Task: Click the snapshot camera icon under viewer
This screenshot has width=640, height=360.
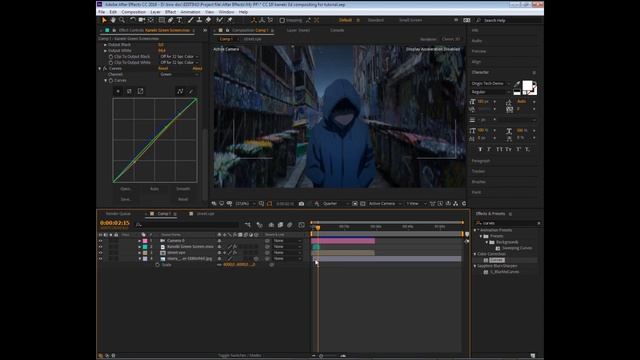Action: [x=301, y=203]
